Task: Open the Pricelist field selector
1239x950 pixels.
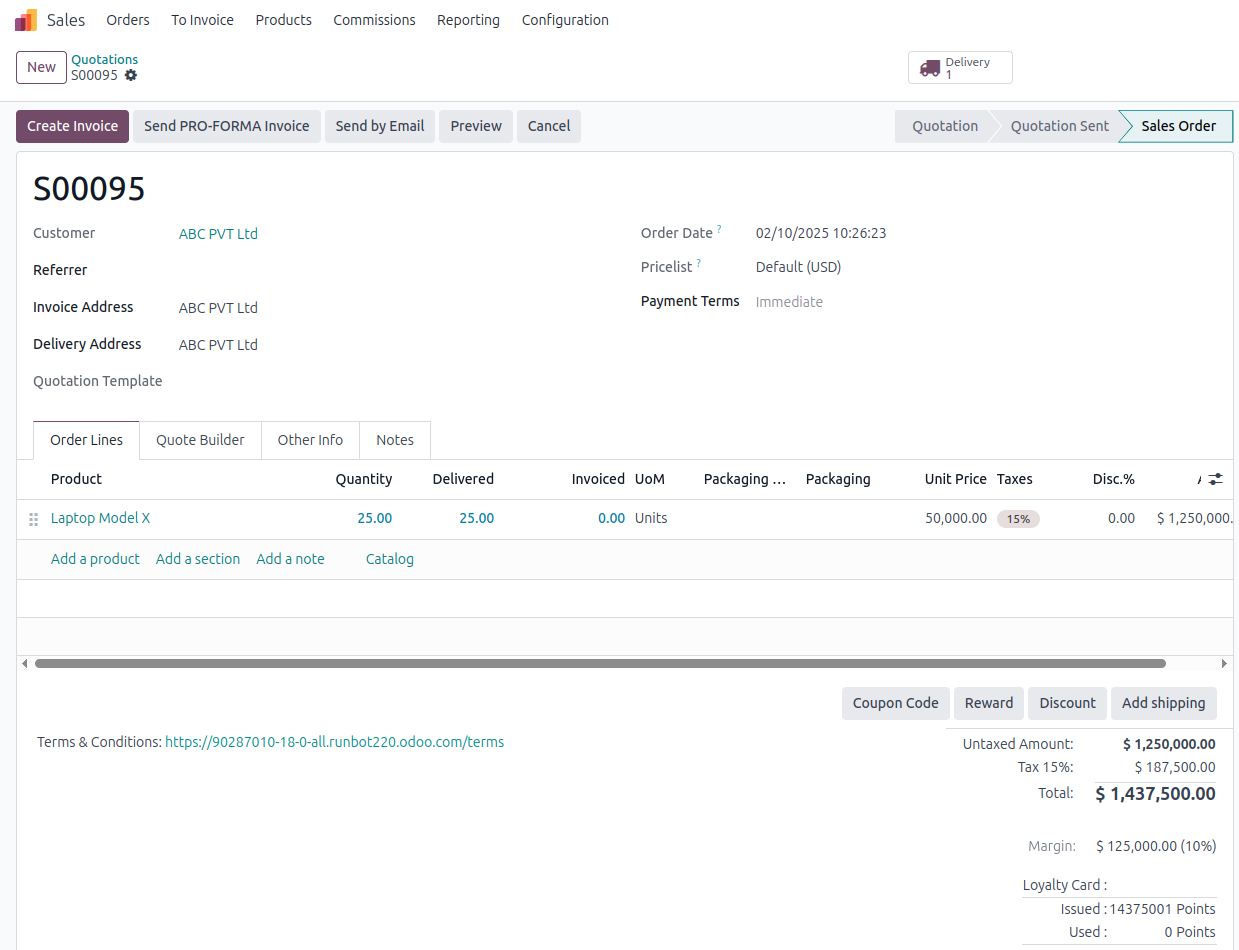Action: coord(798,267)
